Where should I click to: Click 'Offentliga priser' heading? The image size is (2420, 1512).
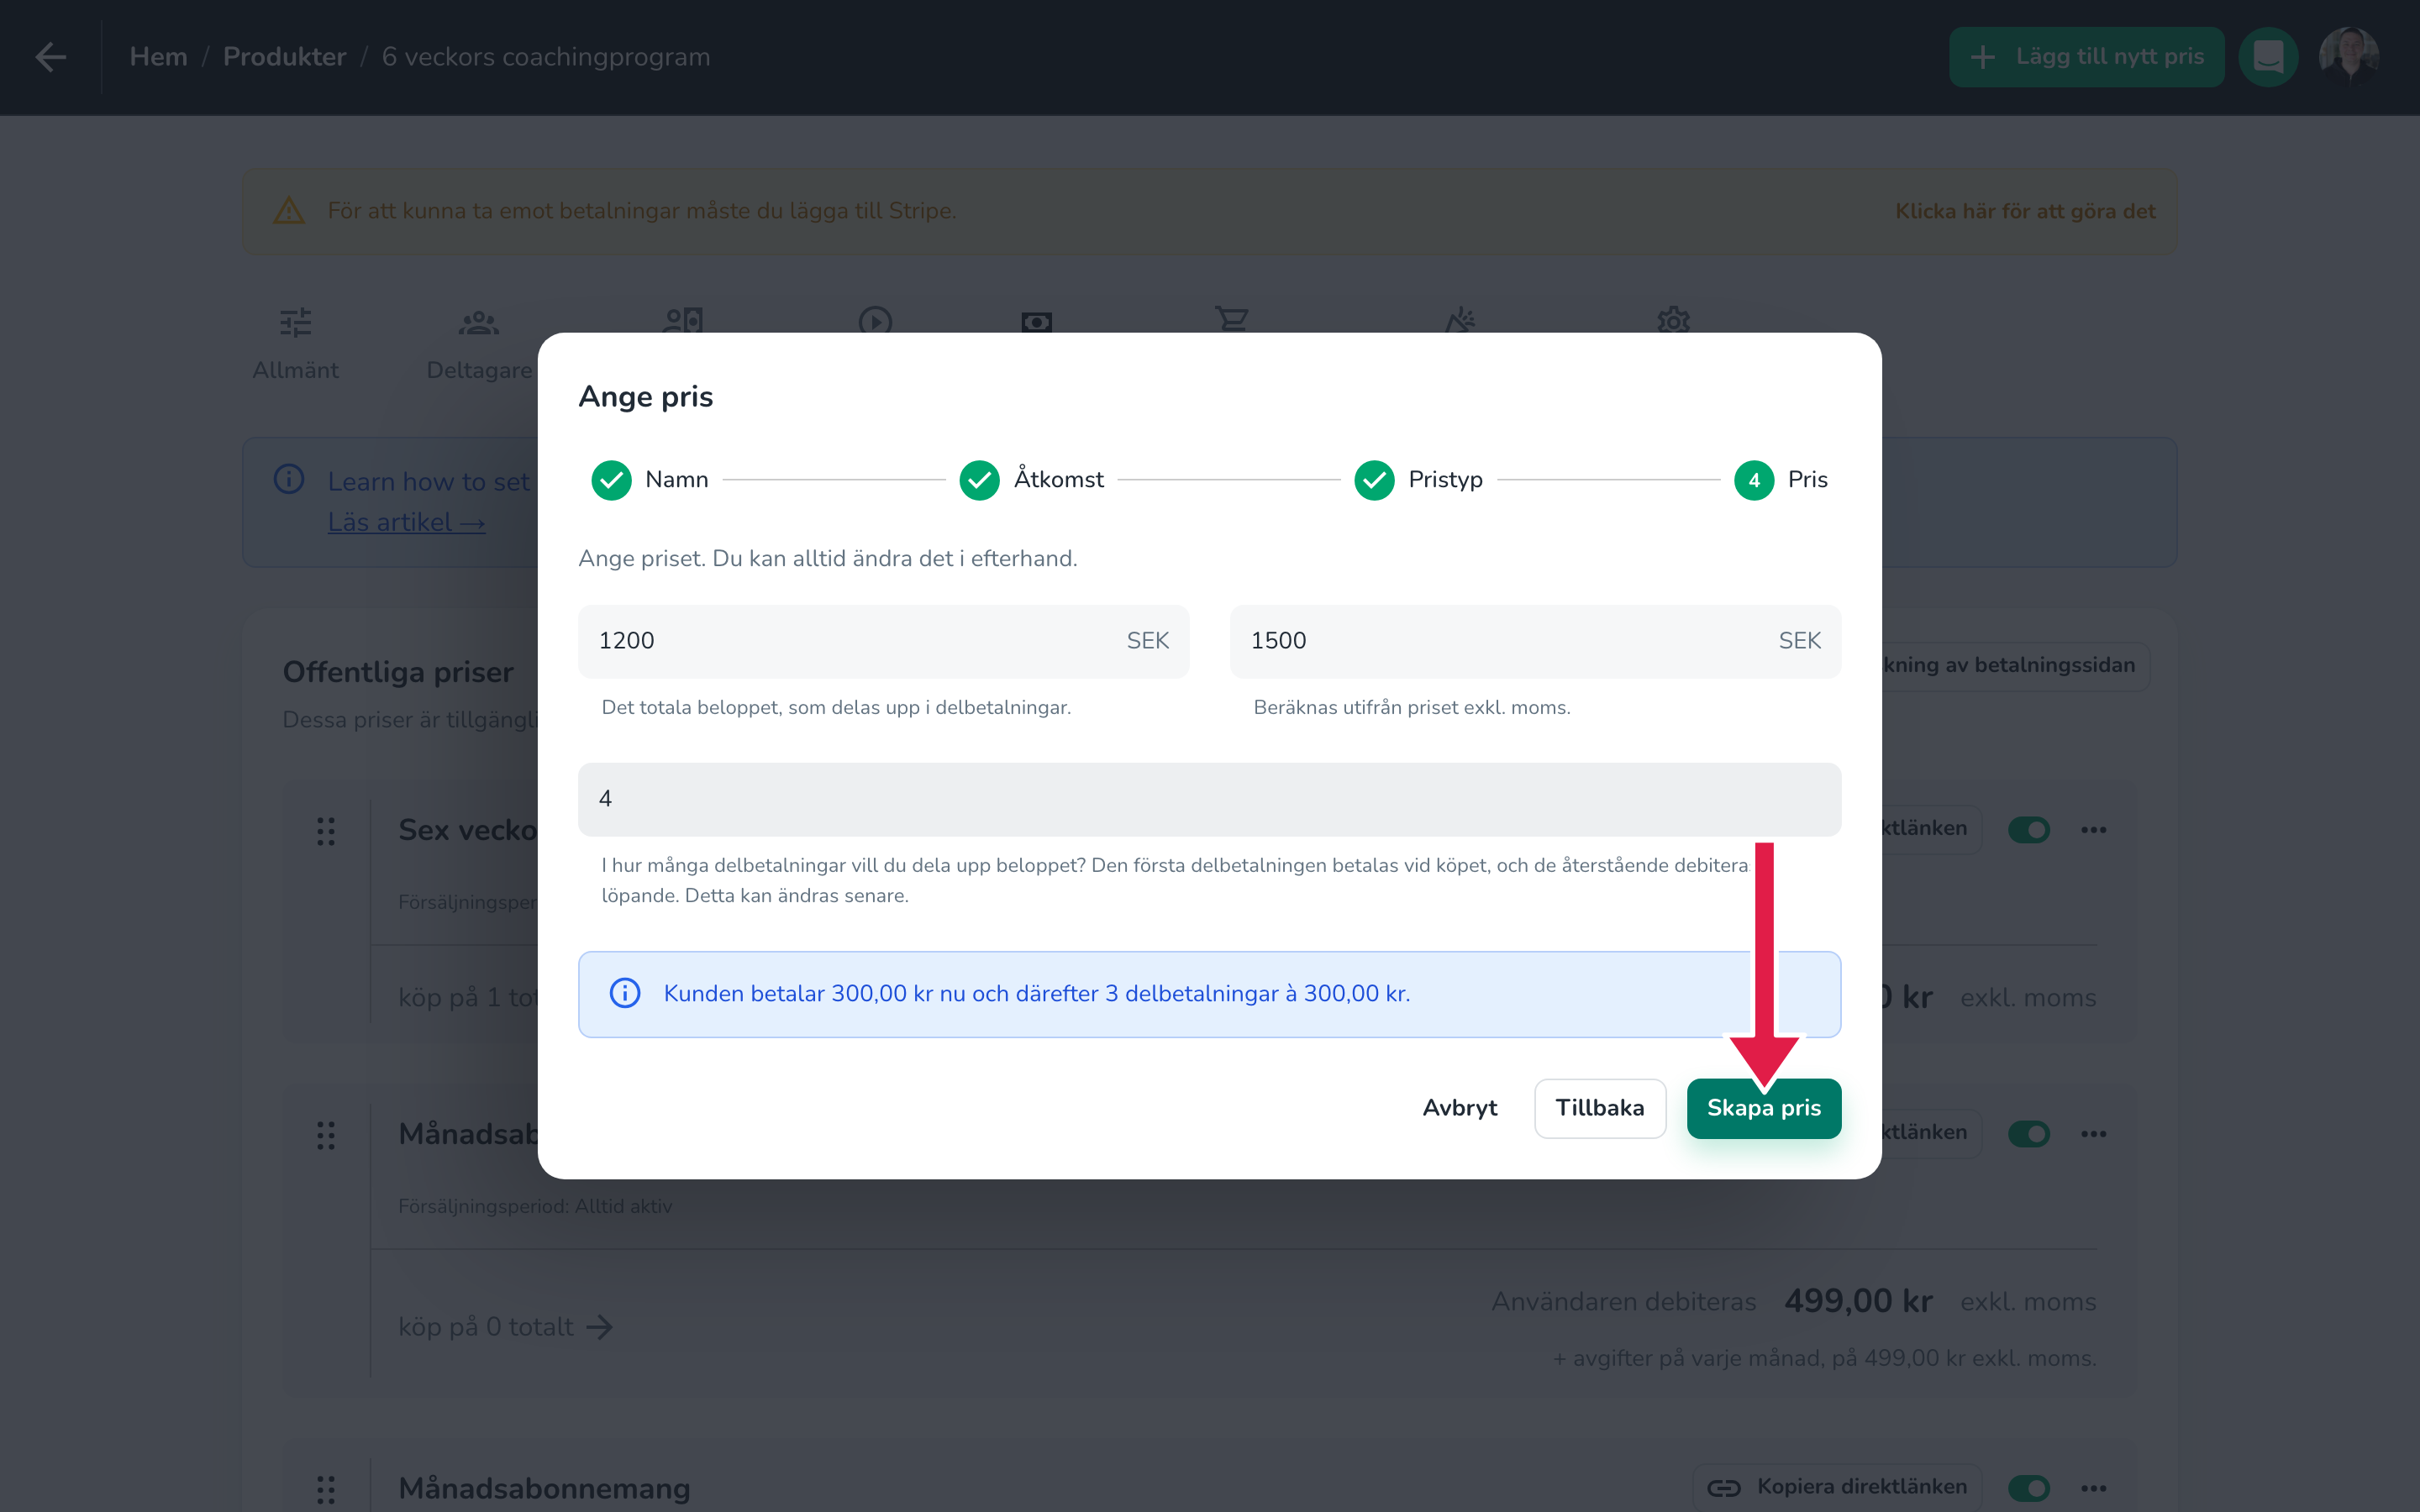pos(398,672)
